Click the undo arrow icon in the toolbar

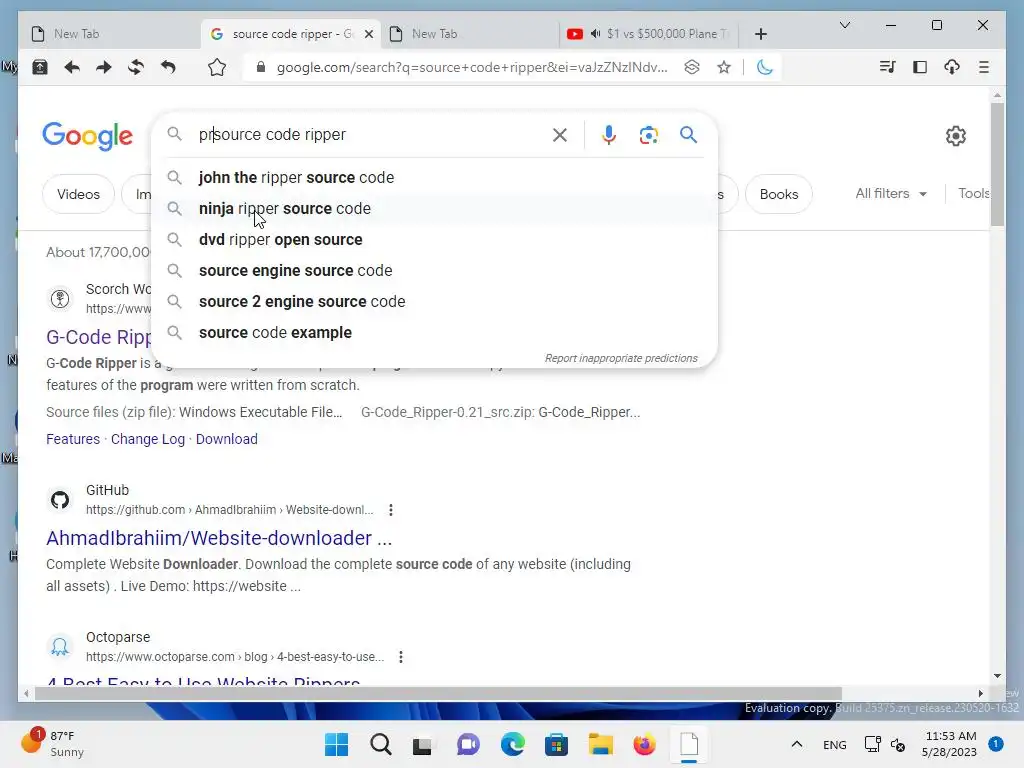pyautogui.click(x=168, y=67)
